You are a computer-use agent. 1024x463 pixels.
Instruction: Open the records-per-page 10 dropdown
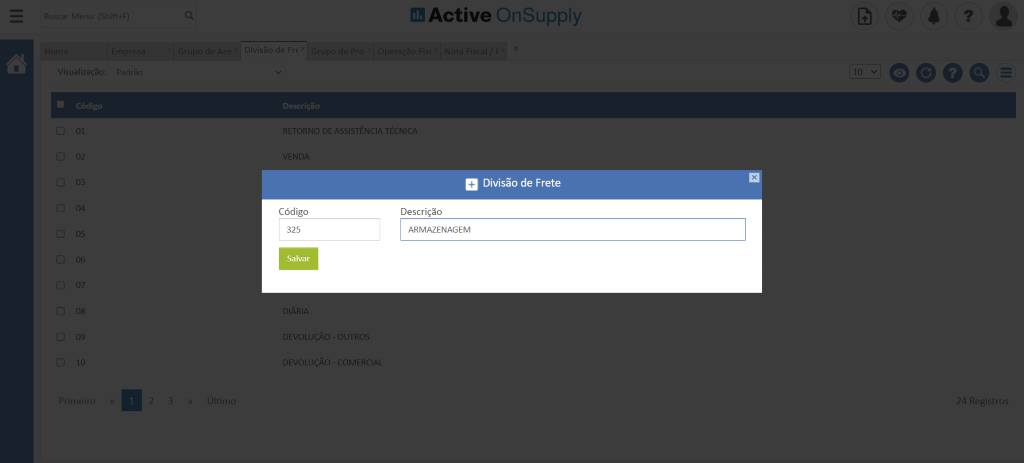pos(865,72)
